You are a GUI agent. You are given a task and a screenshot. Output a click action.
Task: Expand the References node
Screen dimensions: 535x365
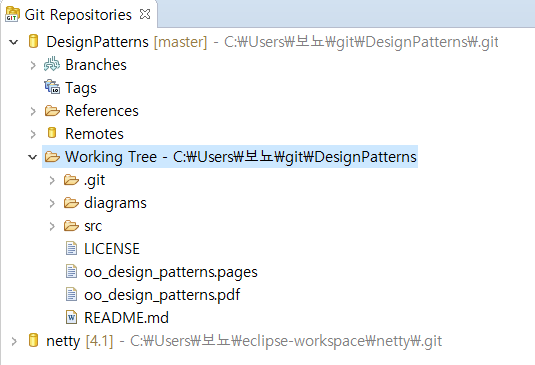pyautogui.click(x=33, y=111)
